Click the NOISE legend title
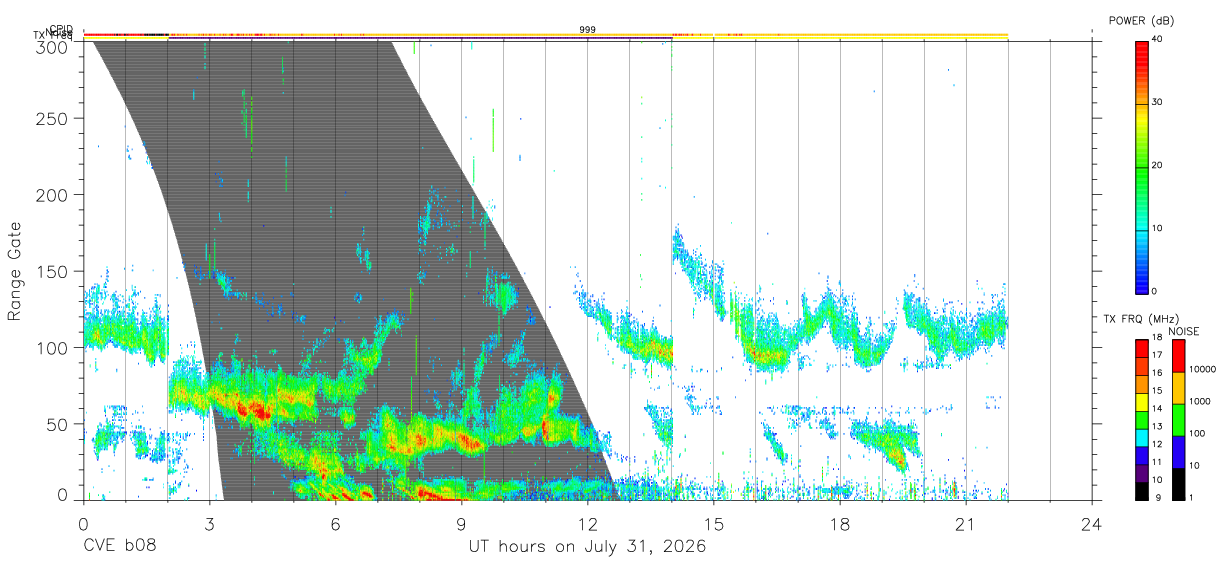The image size is (1228, 567). 1185,331
